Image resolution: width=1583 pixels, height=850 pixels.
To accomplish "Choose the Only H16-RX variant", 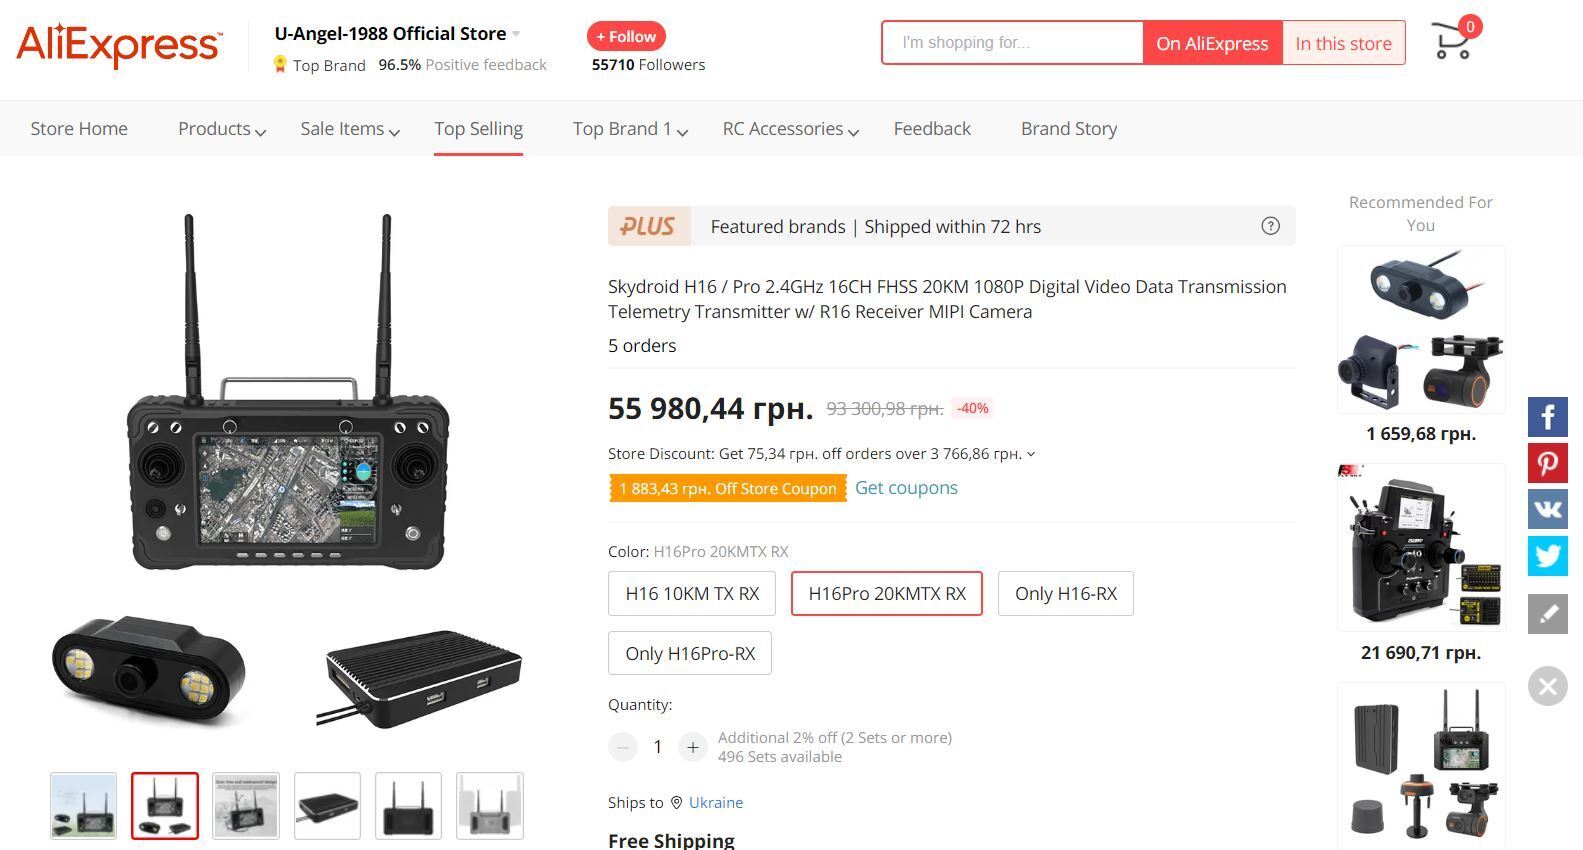I will [1065, 593].
